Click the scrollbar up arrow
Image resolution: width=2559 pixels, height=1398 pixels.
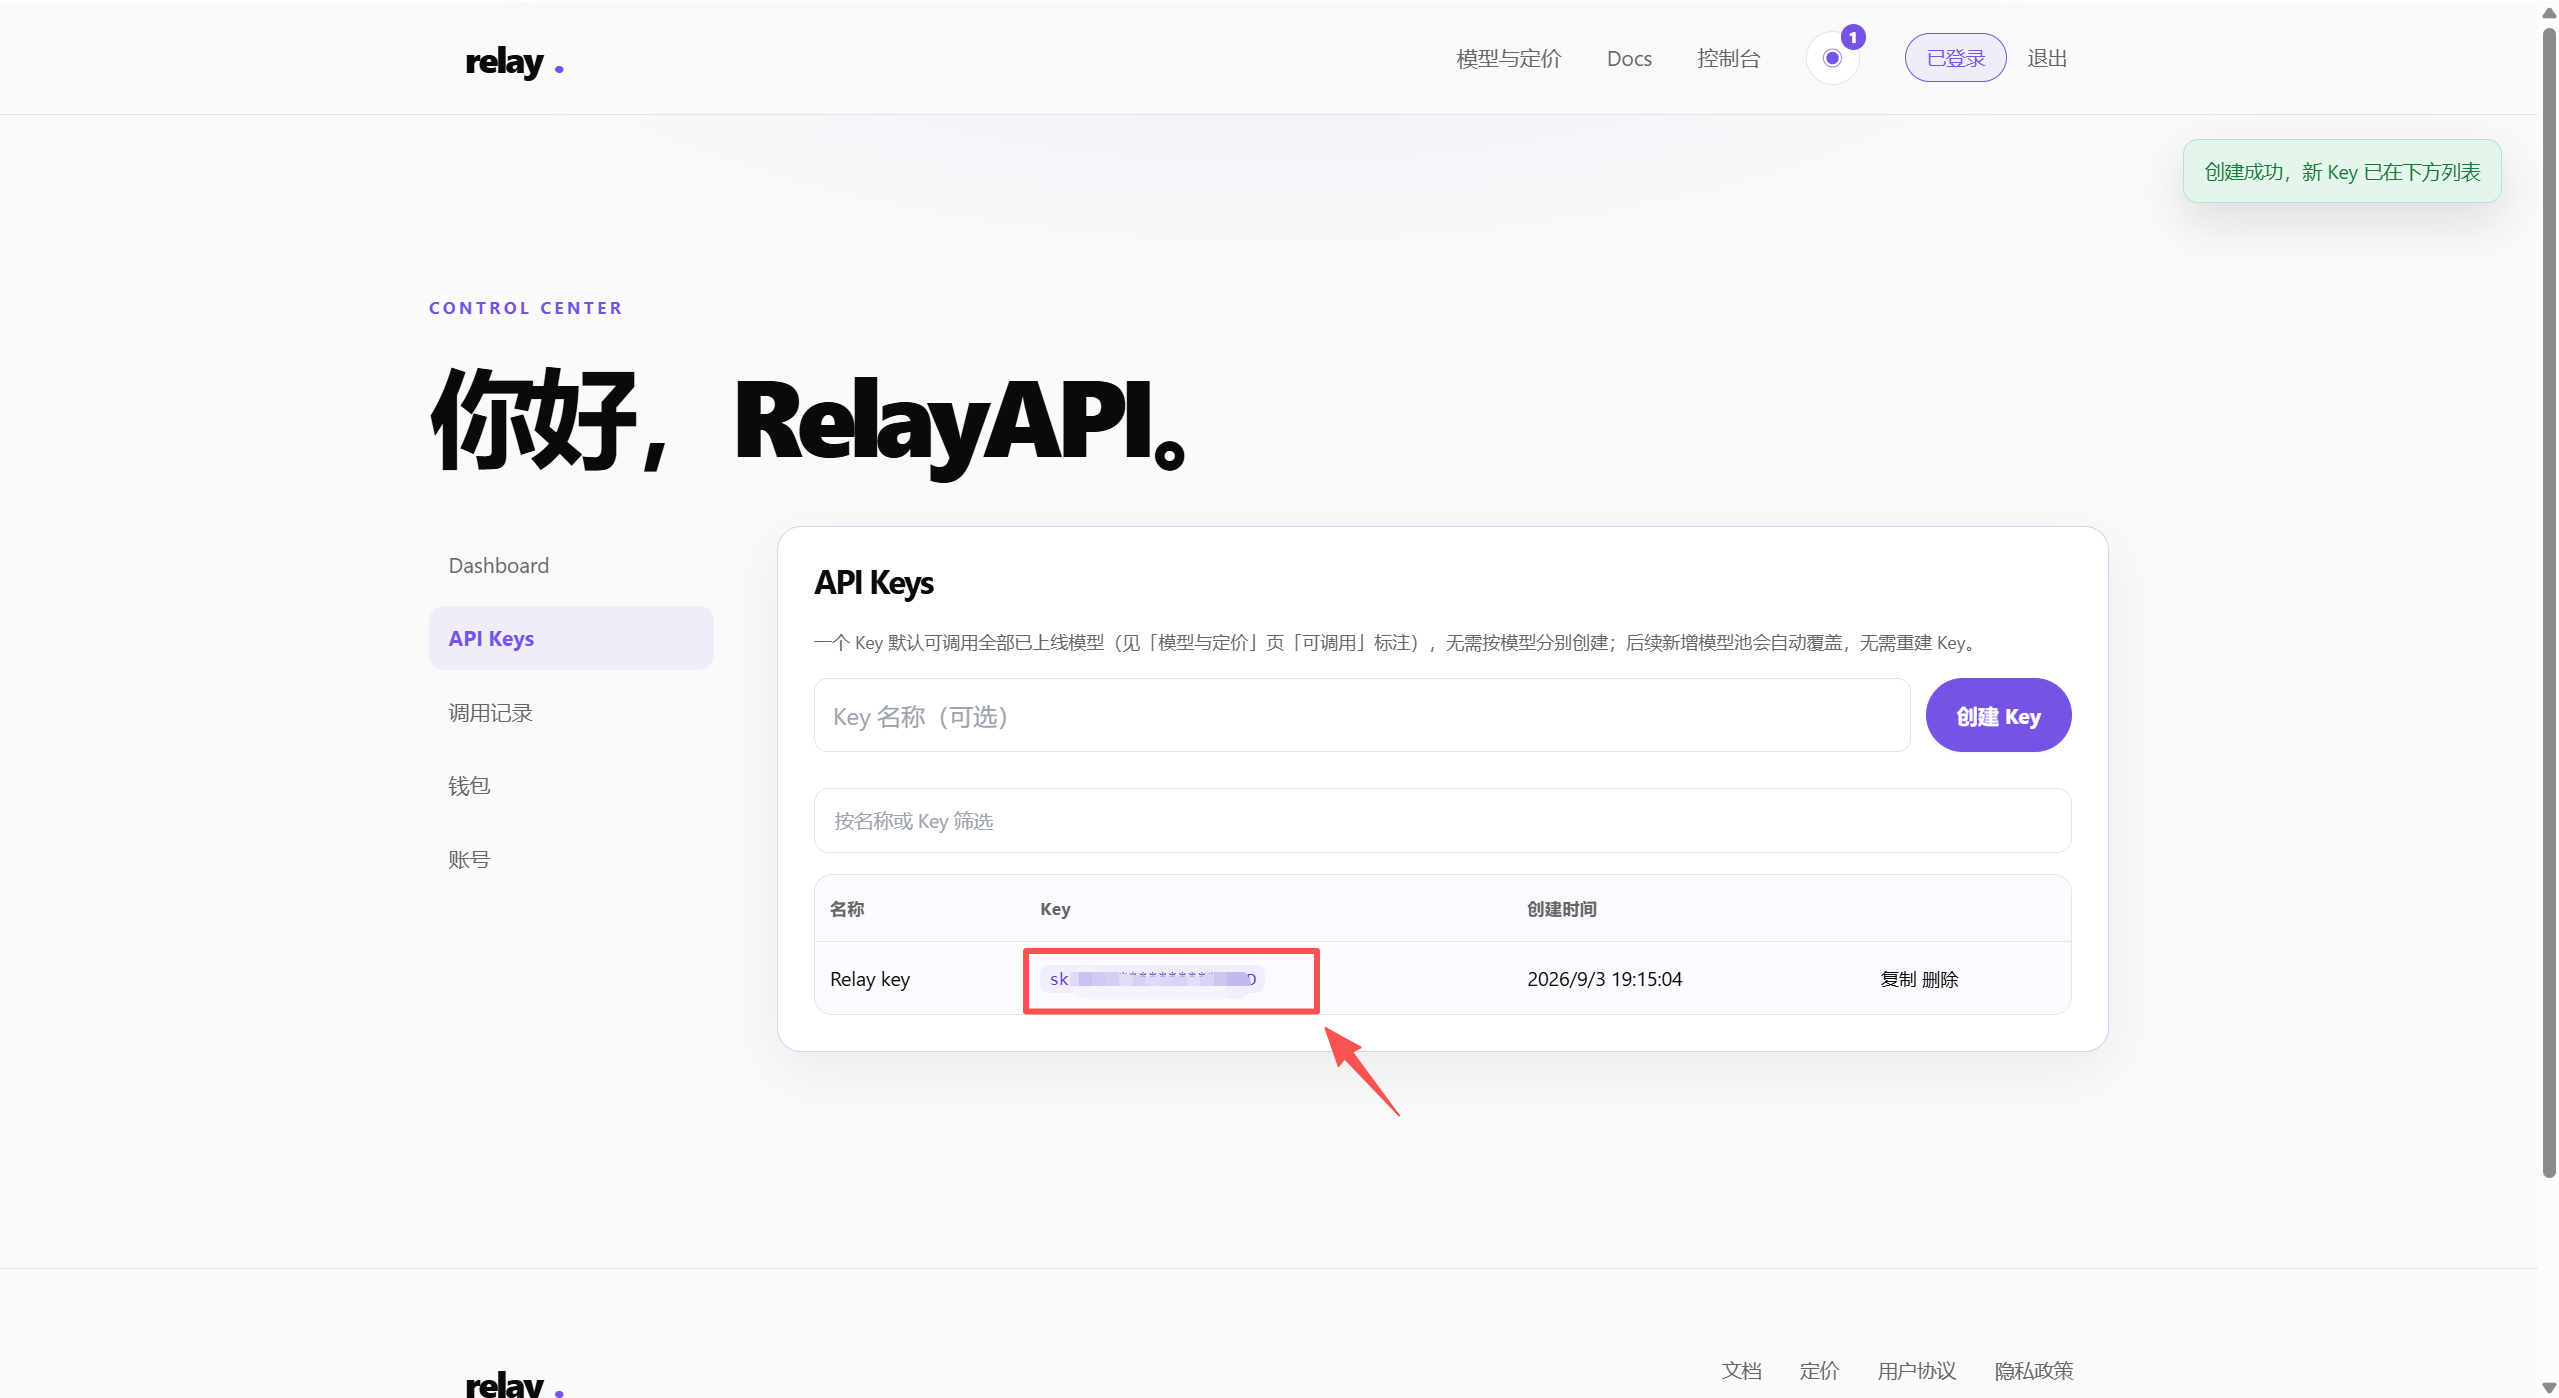tap(2548, 12)
